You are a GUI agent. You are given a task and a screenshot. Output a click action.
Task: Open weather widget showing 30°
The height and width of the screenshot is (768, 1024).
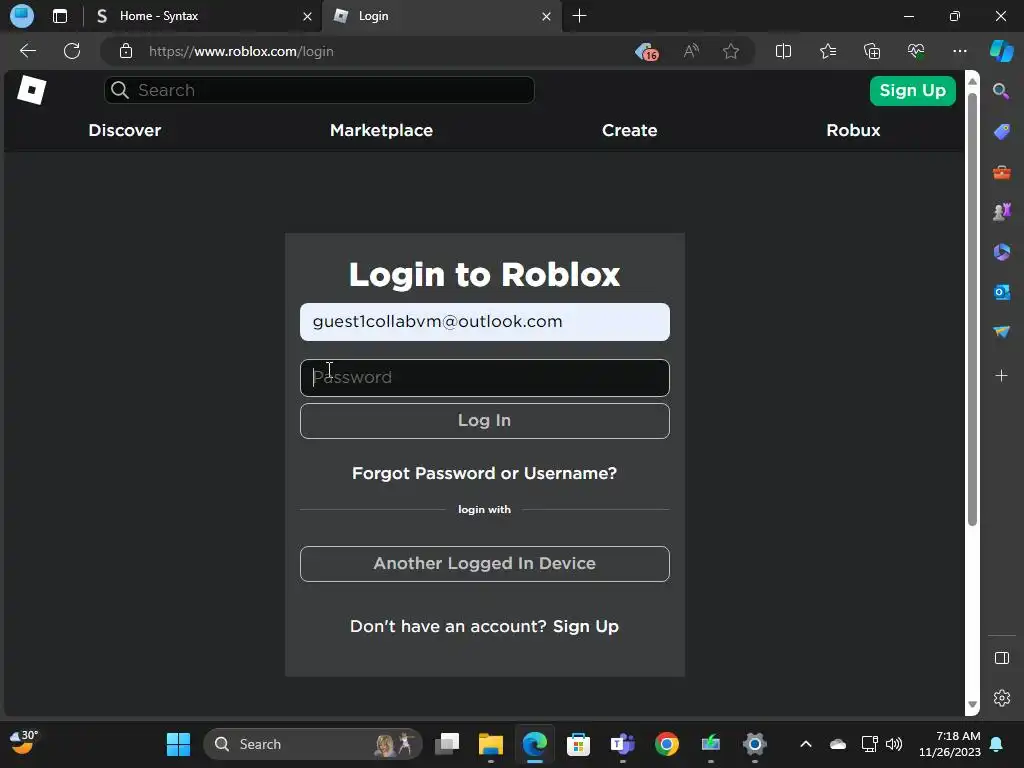click(x=24, y=742)
